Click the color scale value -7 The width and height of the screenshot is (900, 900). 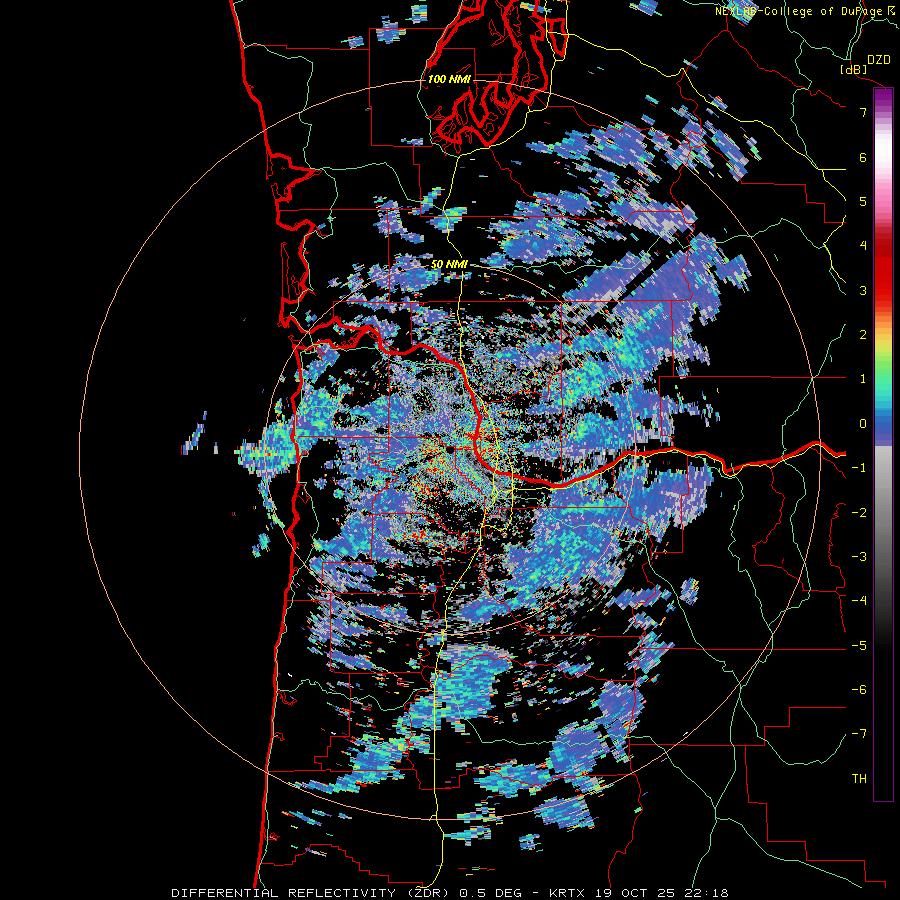pyautogui.click(x=859, y=734)
